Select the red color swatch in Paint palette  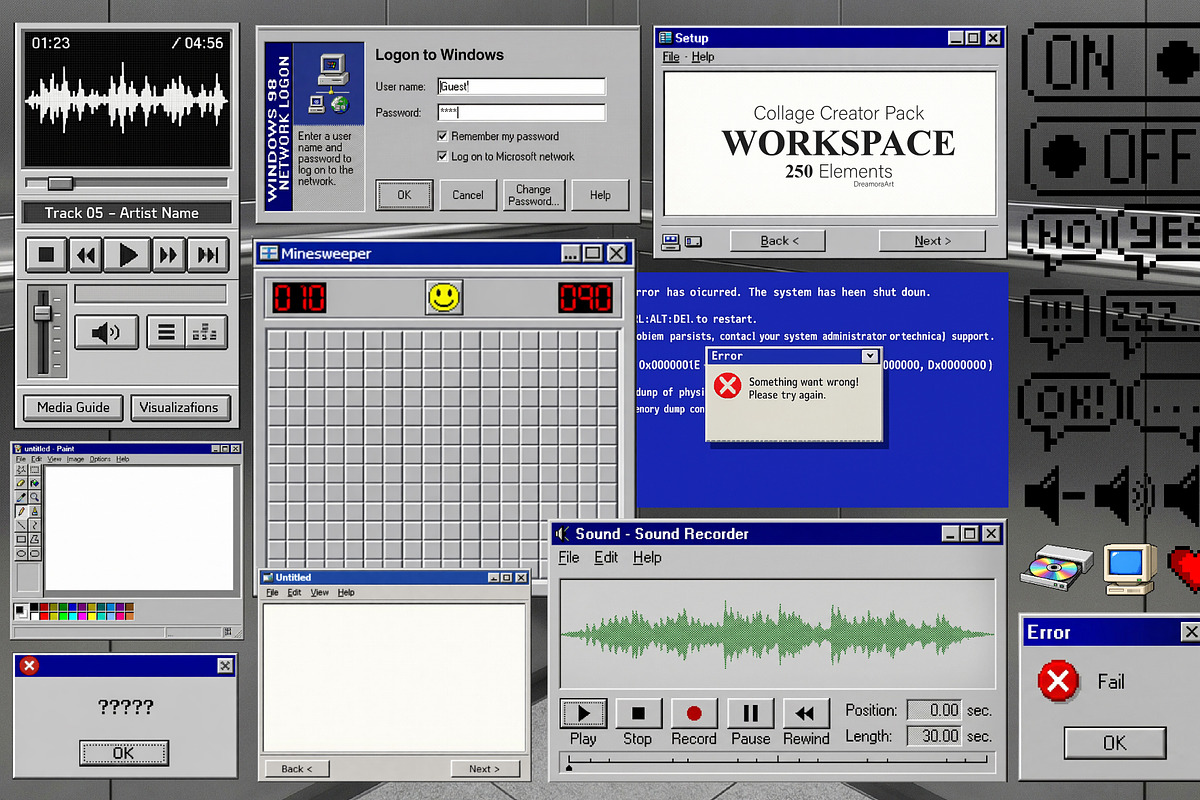coord(44,616)
